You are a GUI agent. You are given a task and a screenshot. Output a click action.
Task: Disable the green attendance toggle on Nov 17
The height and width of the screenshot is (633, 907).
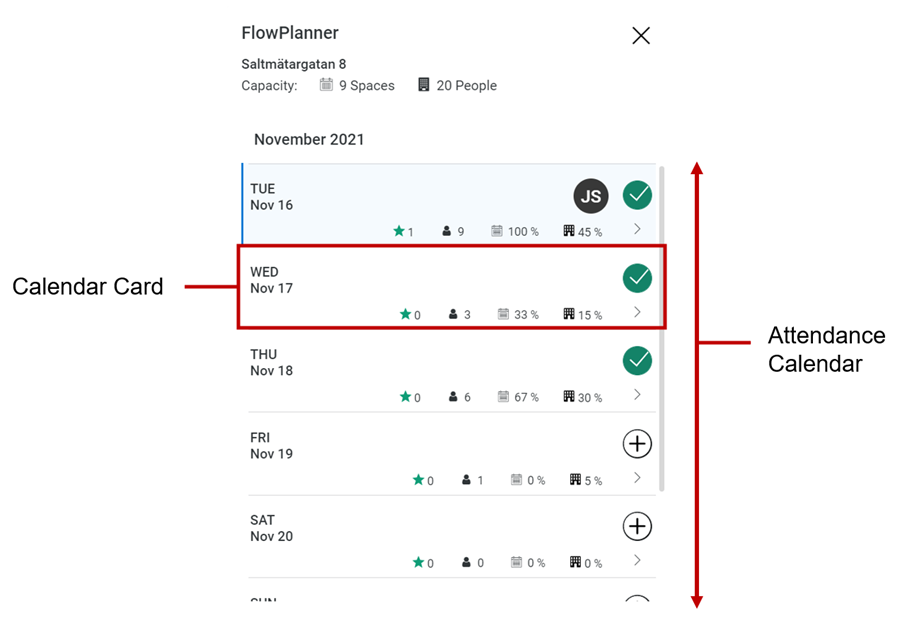tap(638, 278)
